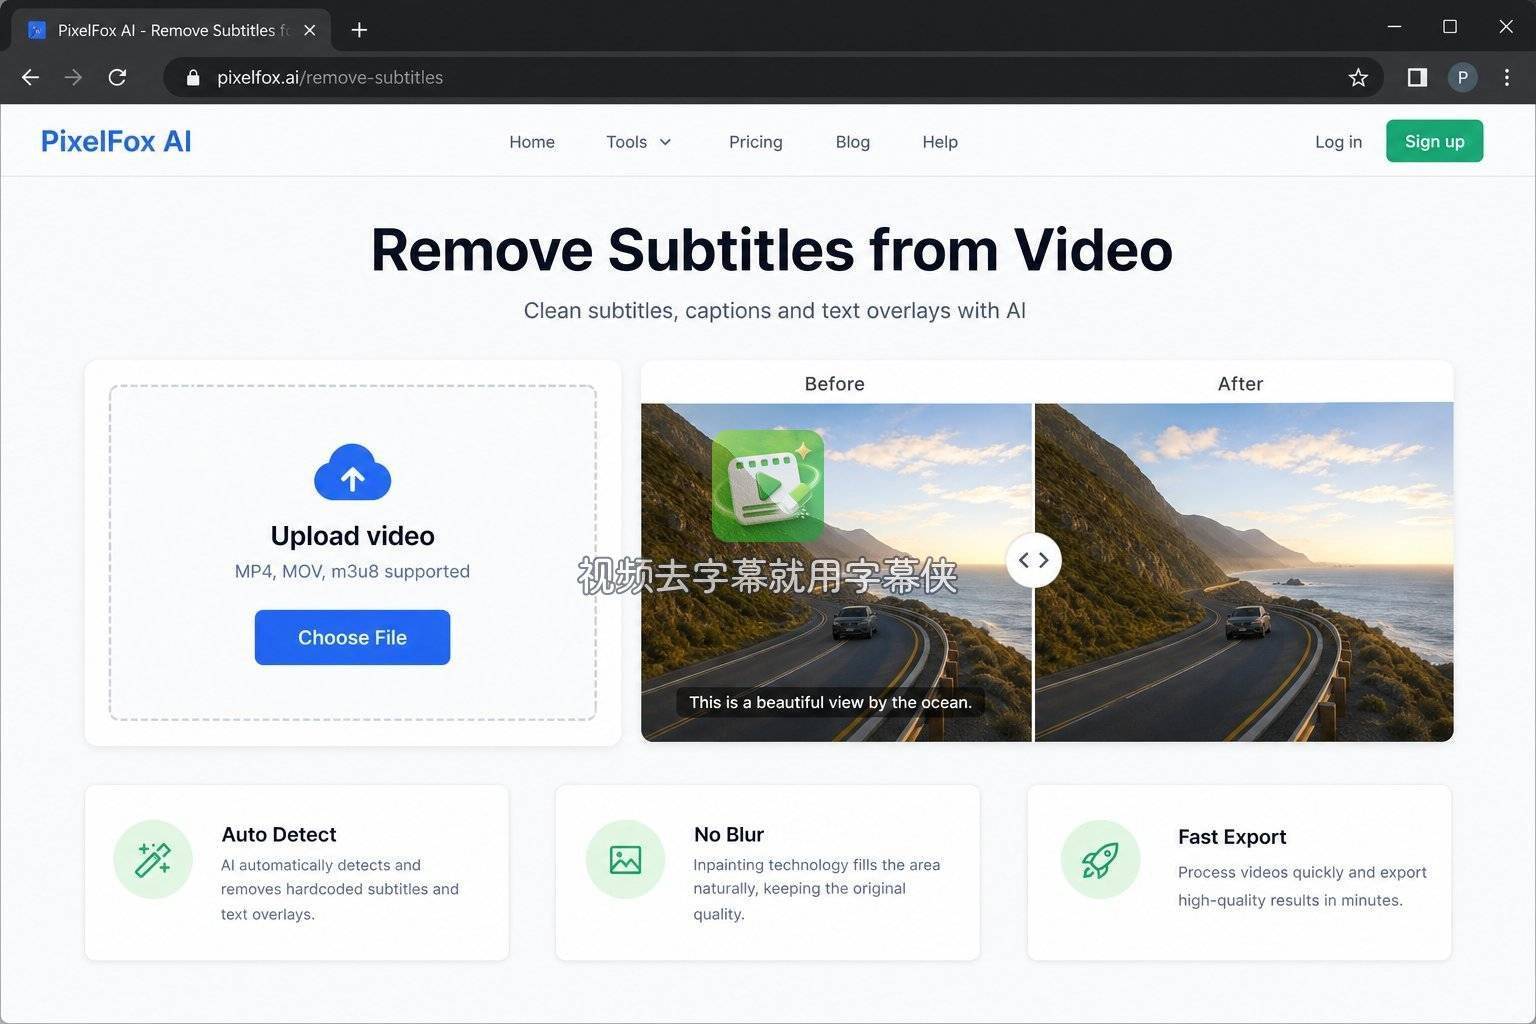The width and height of the screenshot is (1536, 1024).
Task: Go to the Blog nav item
Action: coord(852,142)
